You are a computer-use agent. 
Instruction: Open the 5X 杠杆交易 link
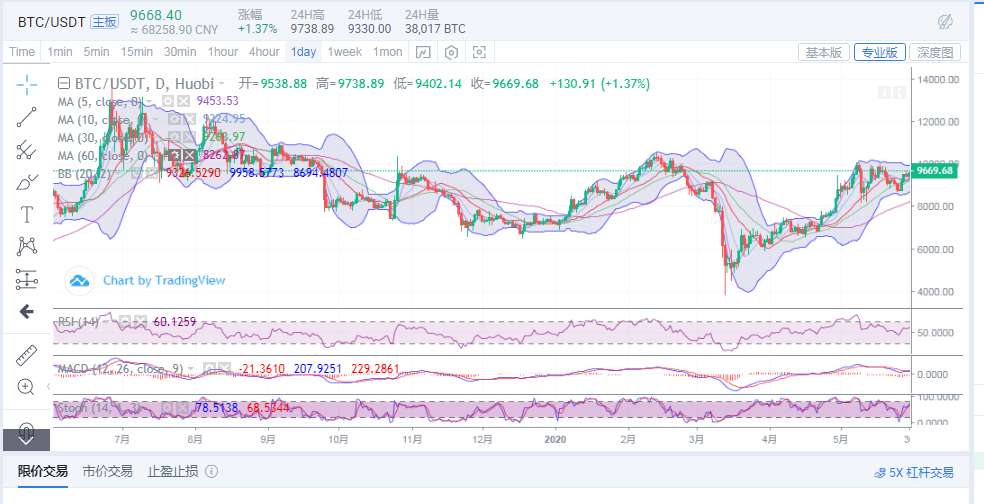914,473
